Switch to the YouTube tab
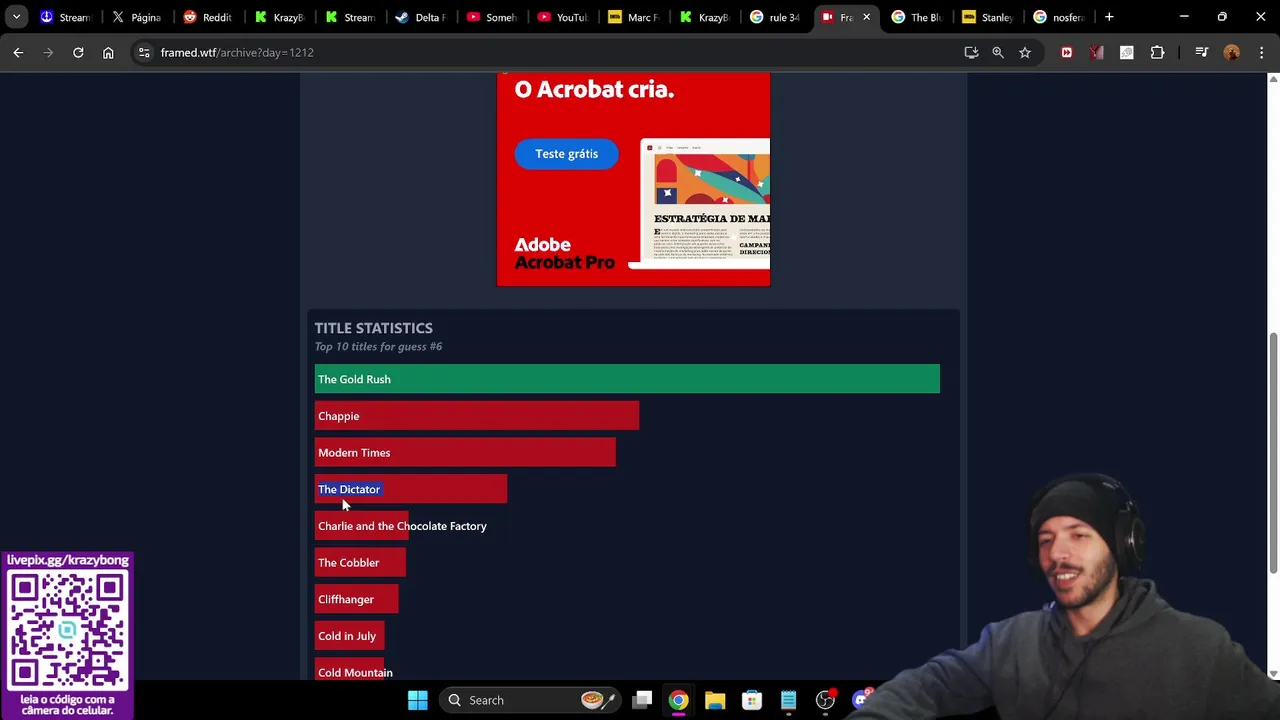This screenshot has height=720, width=1280. pos(563,17)
